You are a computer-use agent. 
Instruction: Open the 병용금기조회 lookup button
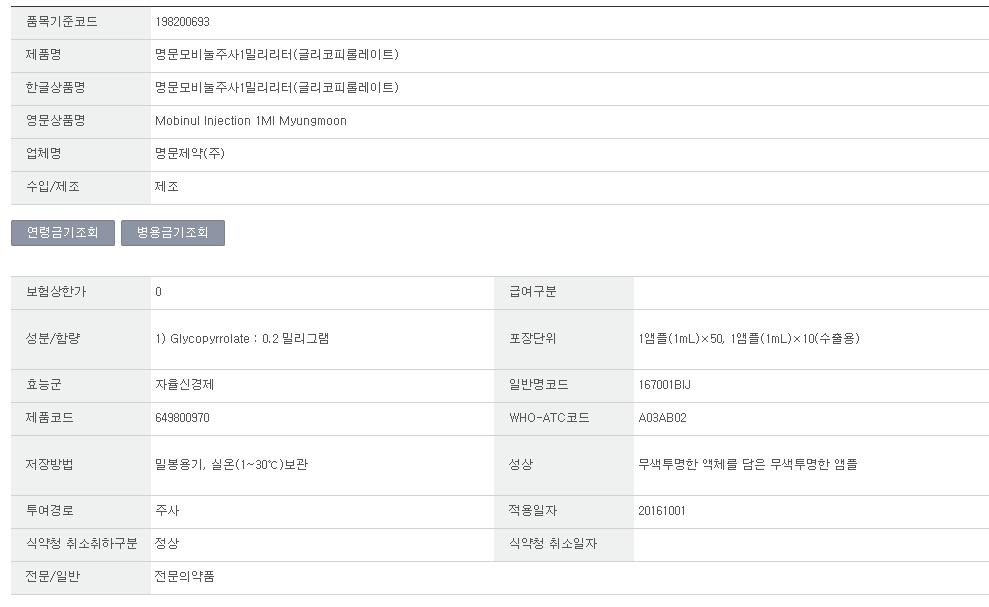(x=173, y=233)
